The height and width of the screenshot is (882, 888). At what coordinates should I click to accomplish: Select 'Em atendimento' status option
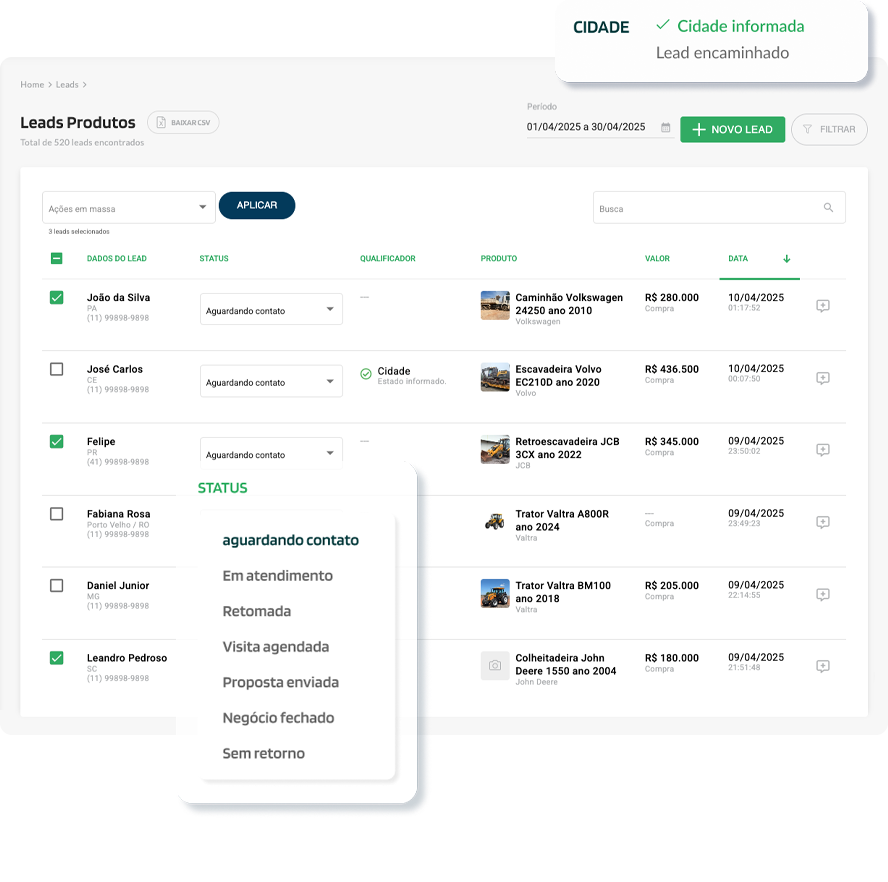pos(278,576)
